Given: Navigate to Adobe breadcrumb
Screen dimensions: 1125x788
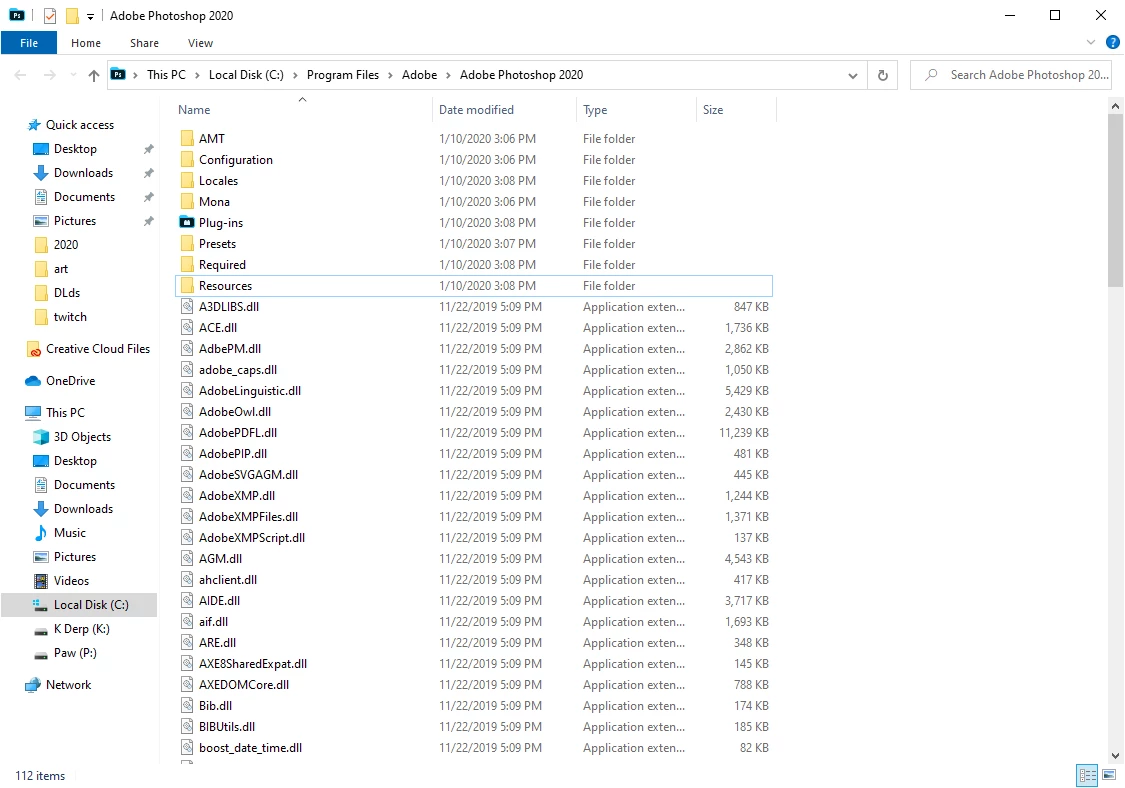Looking at the screenshot, I should [x=420, y=75].
